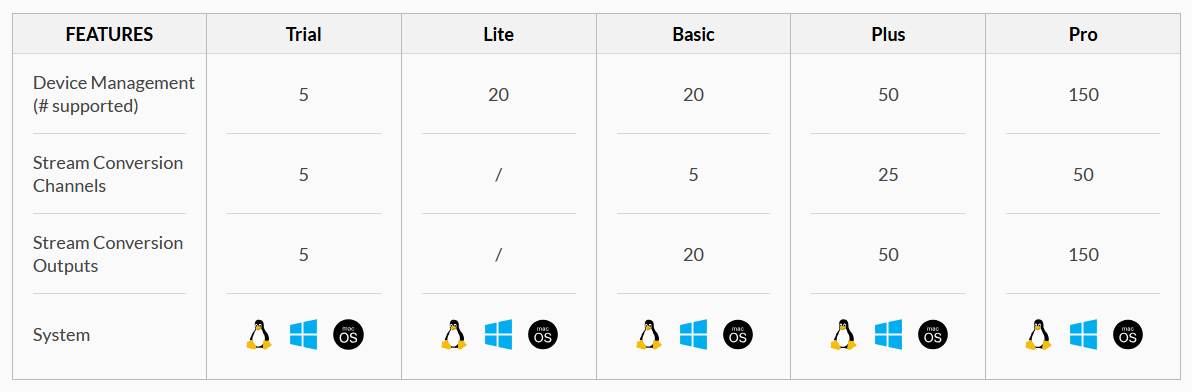Click the Windows logo in the Lite column
The height and width of the screenshot is (392, 1192).
499,334
